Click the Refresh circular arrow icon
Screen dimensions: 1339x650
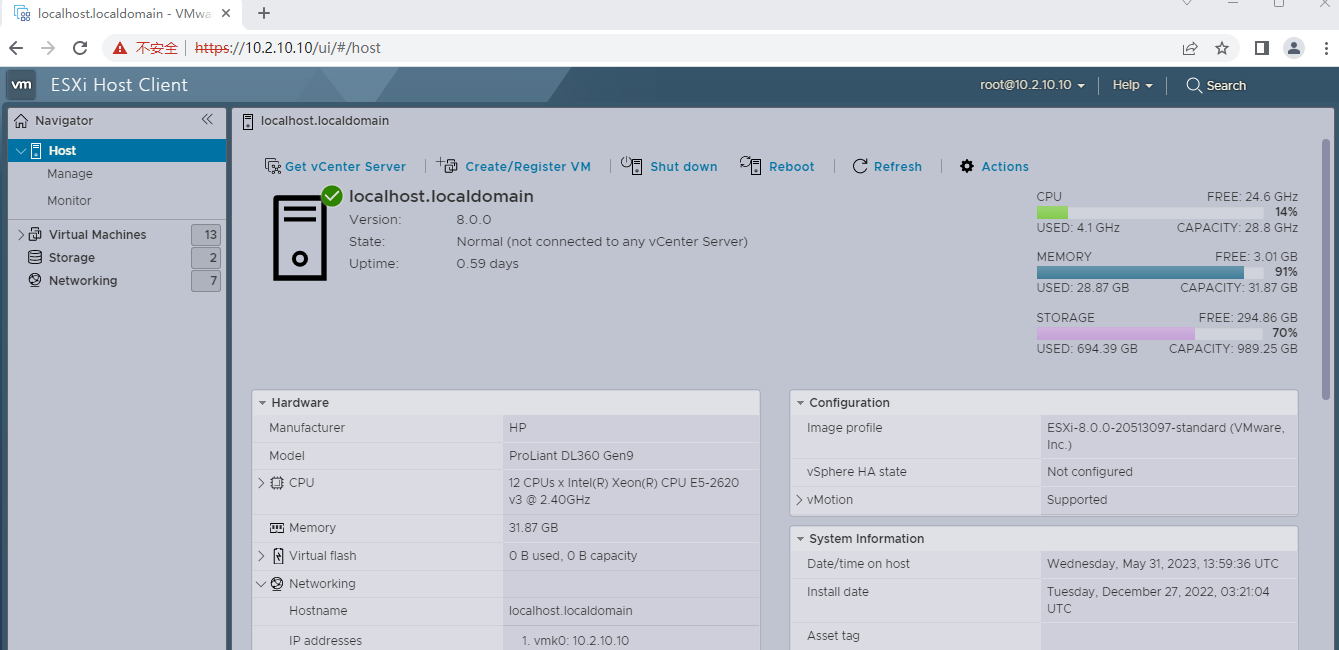860,167
